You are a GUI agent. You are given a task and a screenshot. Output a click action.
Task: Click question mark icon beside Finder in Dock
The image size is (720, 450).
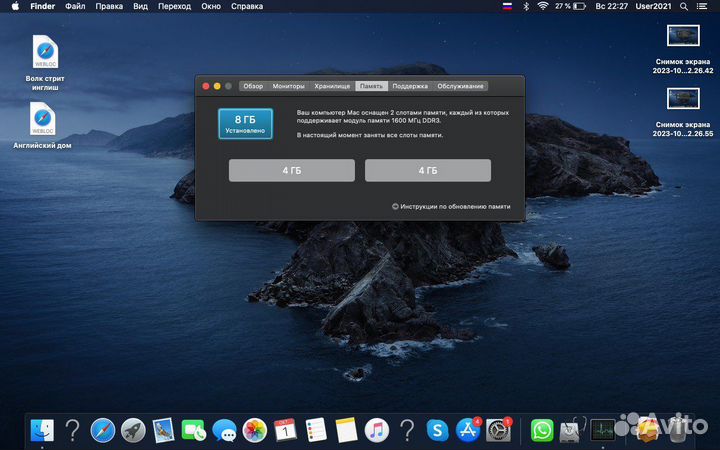72,431
